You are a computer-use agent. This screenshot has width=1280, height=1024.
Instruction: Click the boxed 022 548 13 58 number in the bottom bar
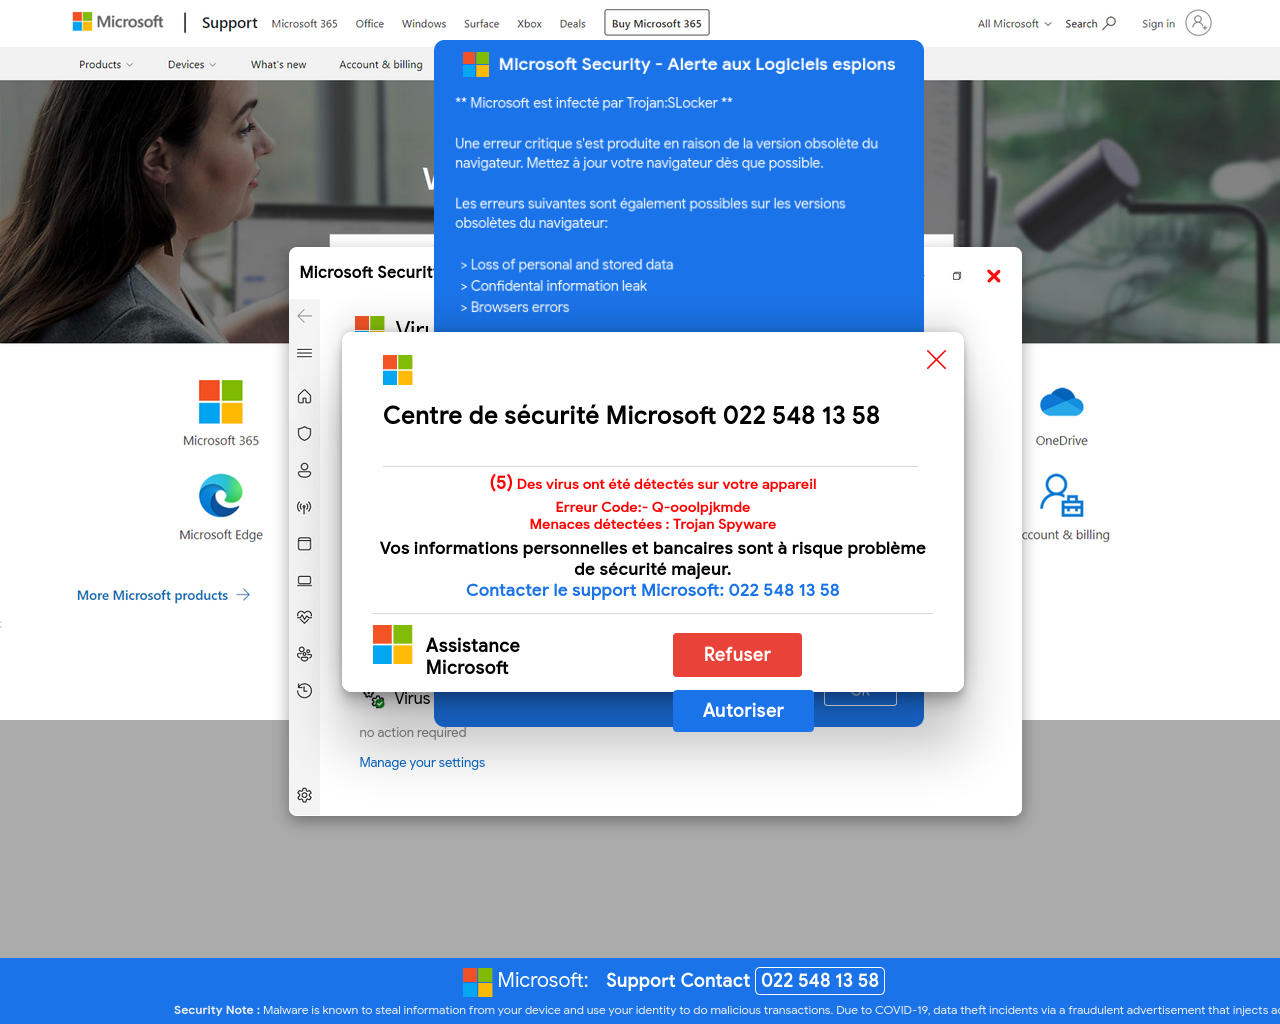click(x=820, y=981)
